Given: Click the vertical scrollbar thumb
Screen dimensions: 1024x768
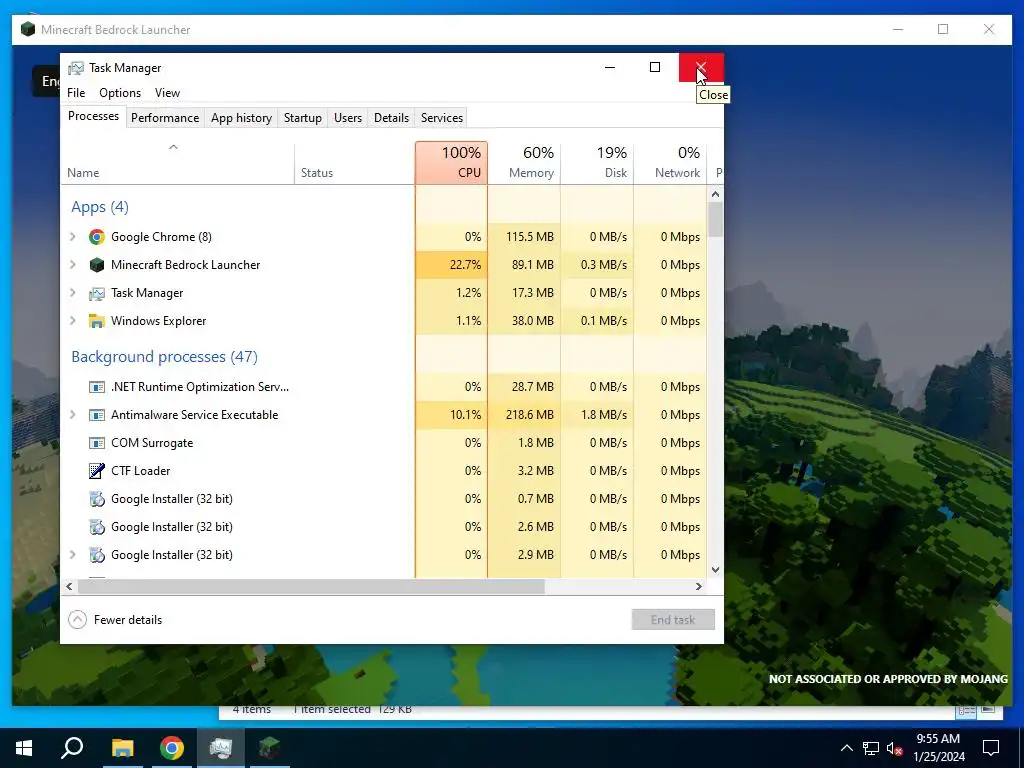Looking at the screenshot, I should pyautogui.click(x=715, y=219).
